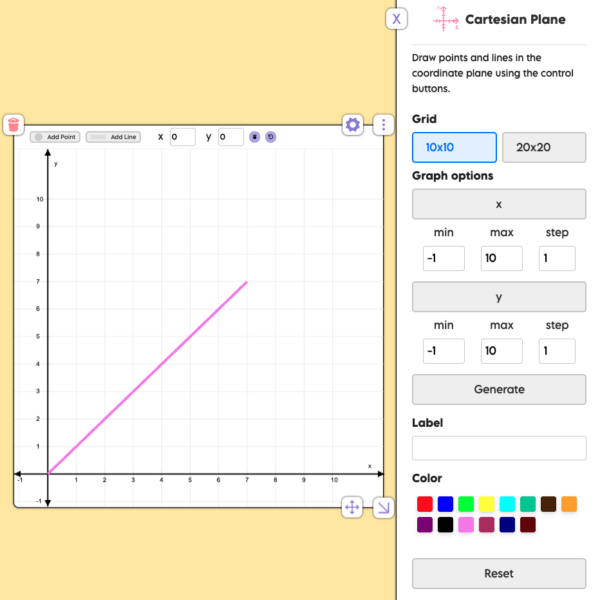600x600 pixels.
Task: Choose the yellow color swatch
Action: (486, 504)
